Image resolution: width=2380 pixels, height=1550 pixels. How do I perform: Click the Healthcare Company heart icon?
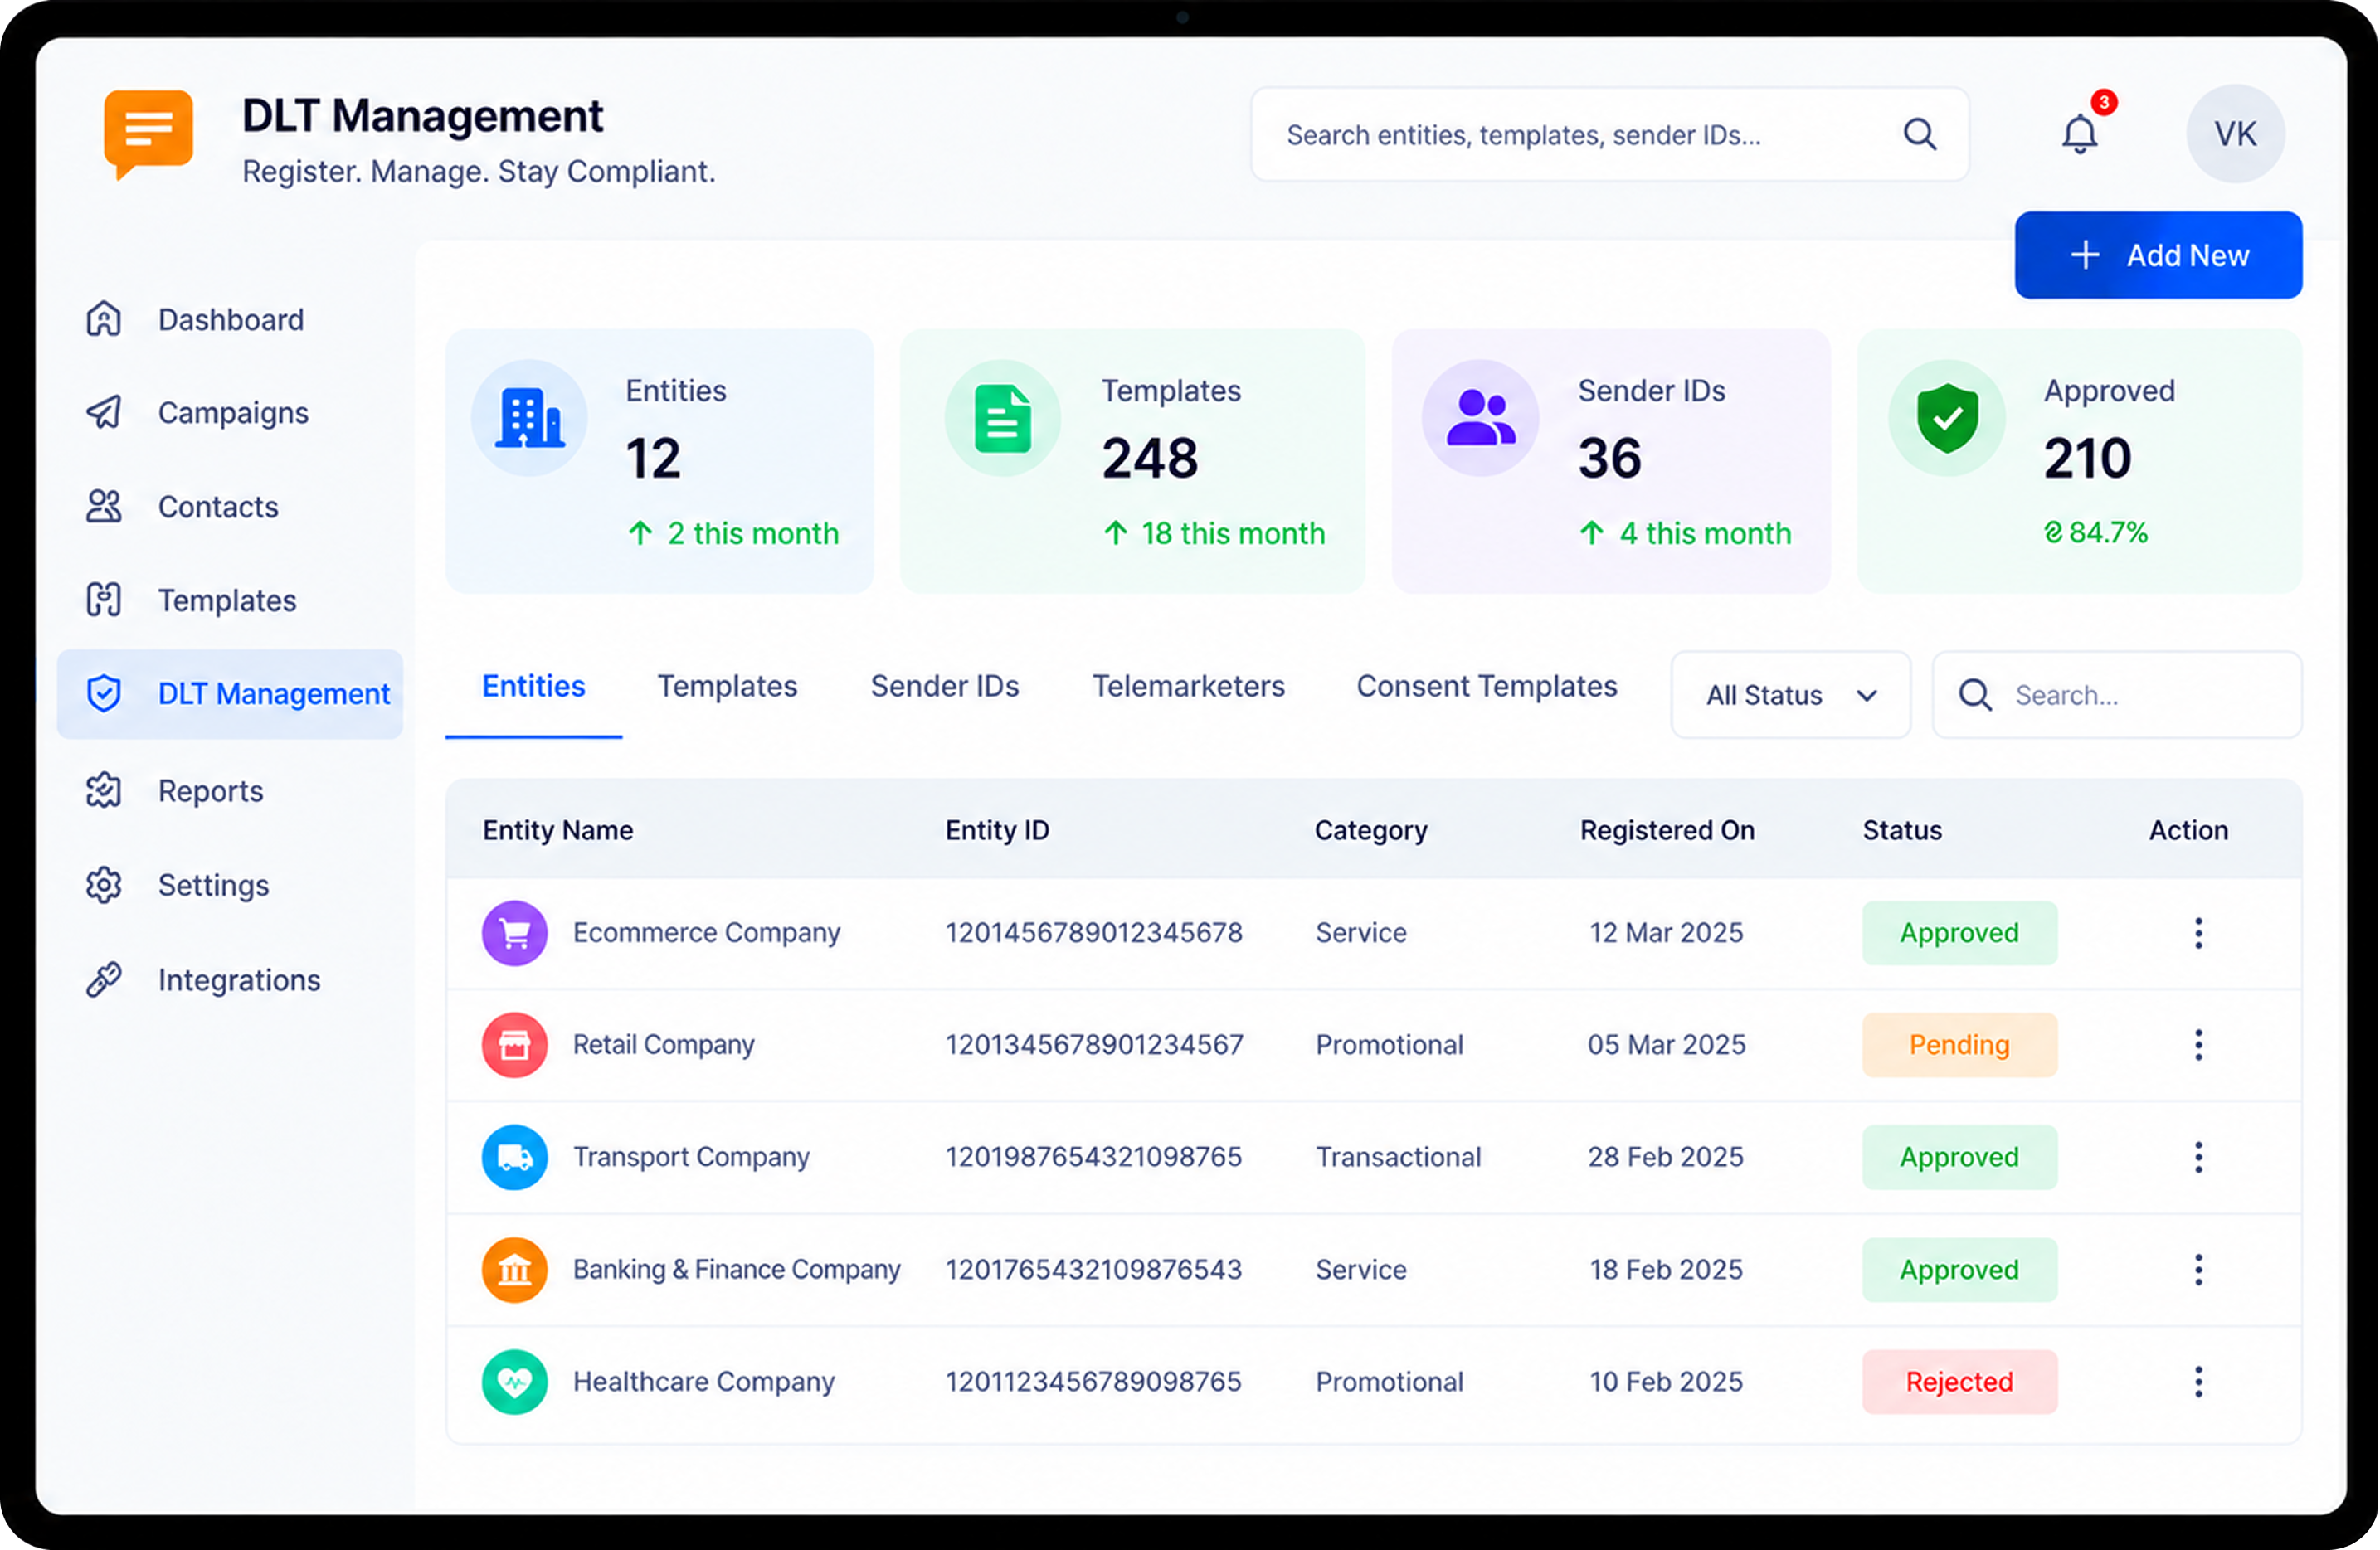[x=515, y=1382]
